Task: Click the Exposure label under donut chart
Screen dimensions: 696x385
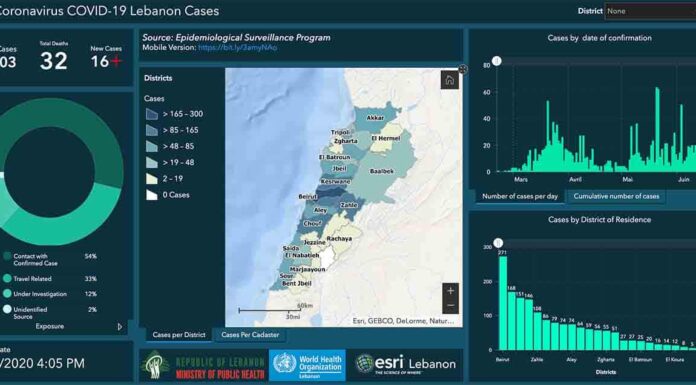Action: click(50, 326)
